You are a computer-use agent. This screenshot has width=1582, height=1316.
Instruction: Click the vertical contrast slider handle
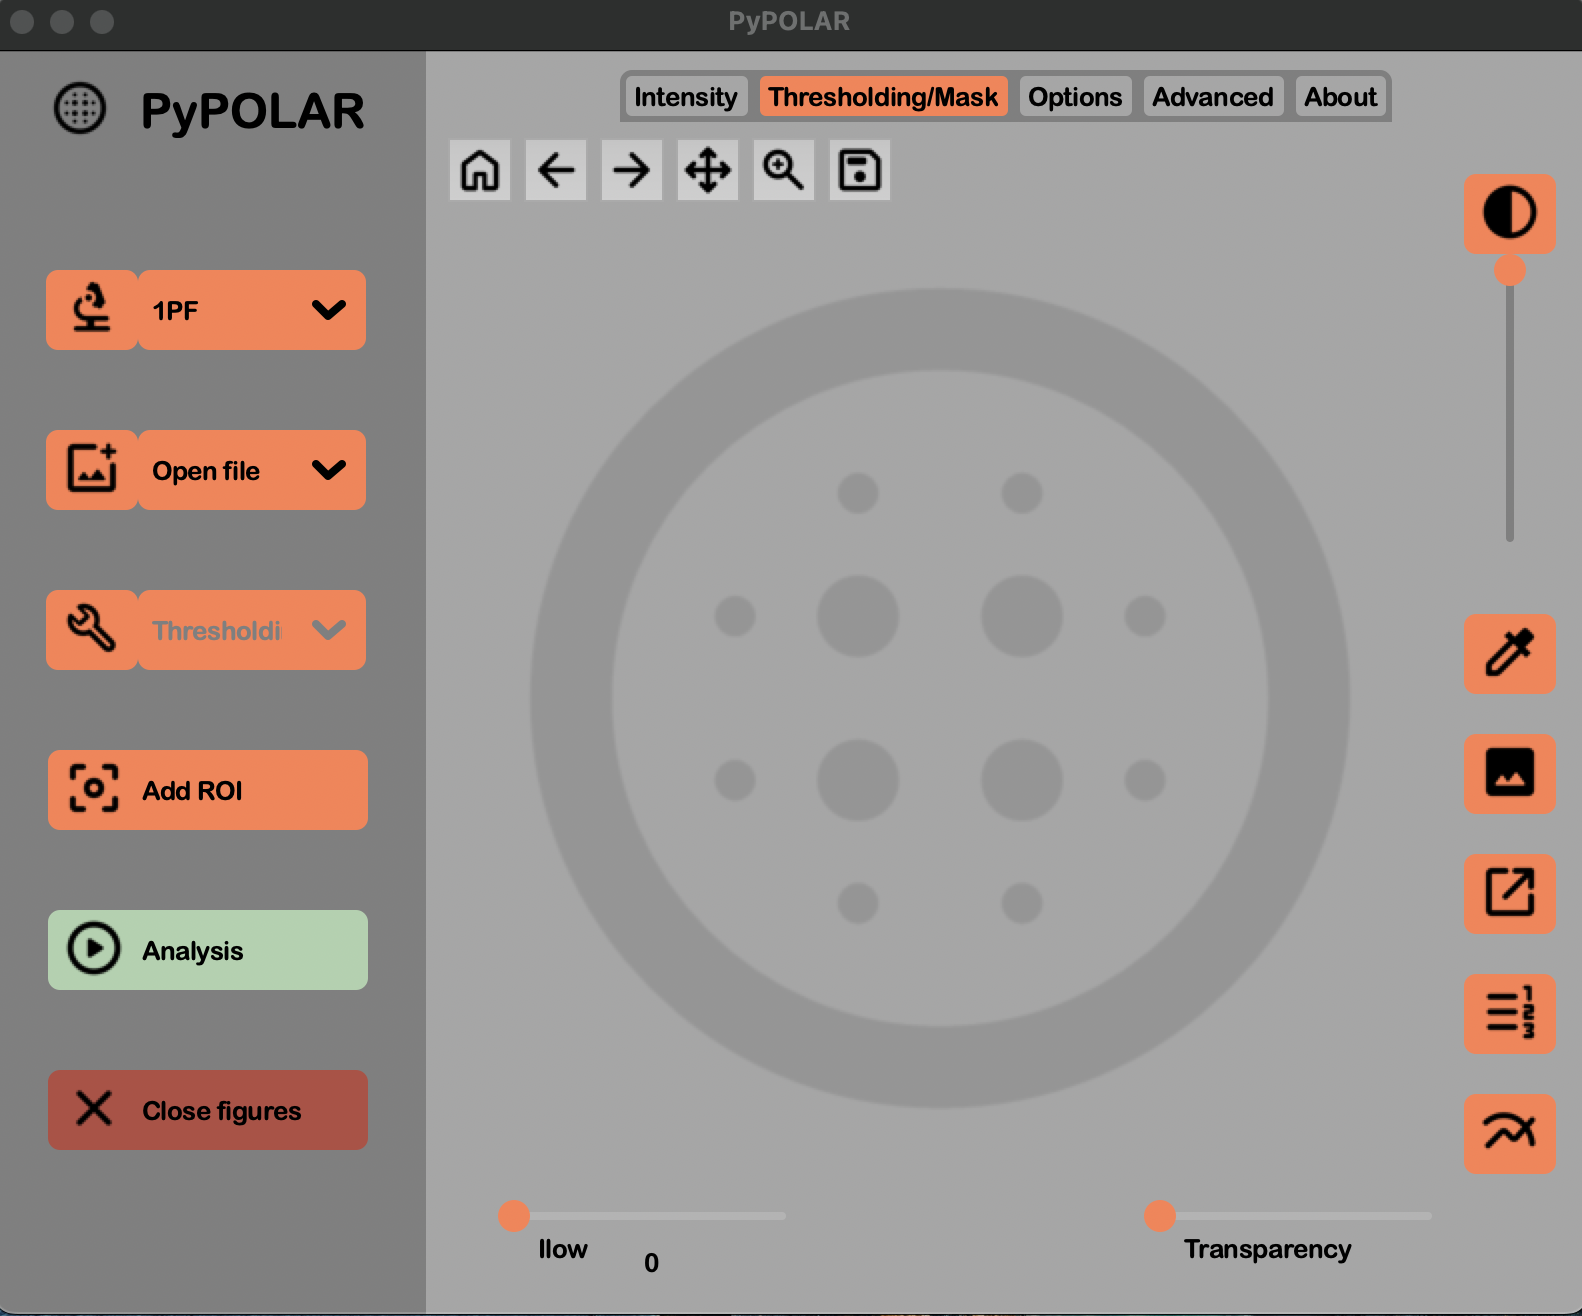[x=1510, y=270]
